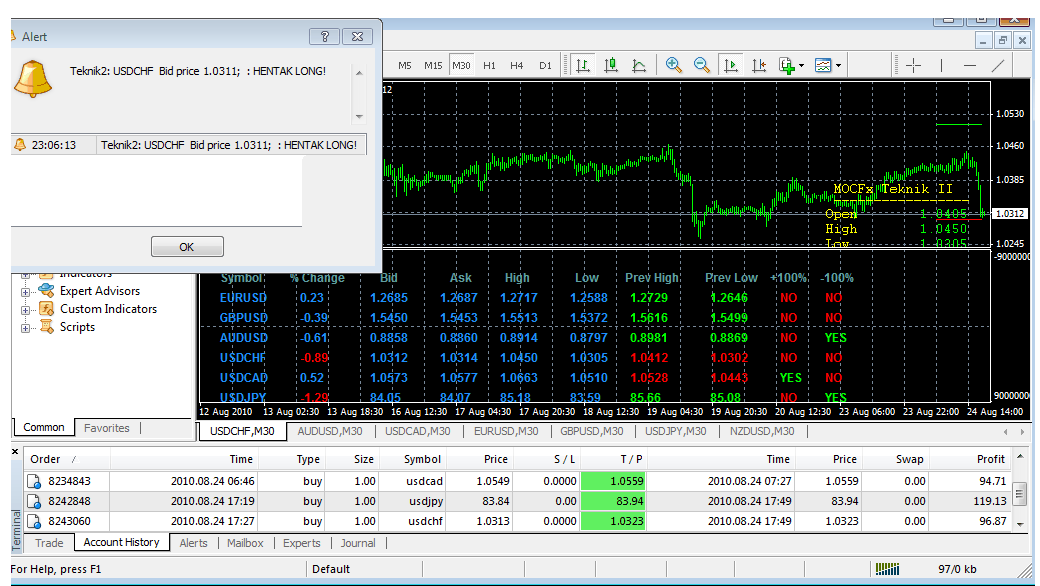
Task: Sort by the Profit column header
Action: pos(970,459)
